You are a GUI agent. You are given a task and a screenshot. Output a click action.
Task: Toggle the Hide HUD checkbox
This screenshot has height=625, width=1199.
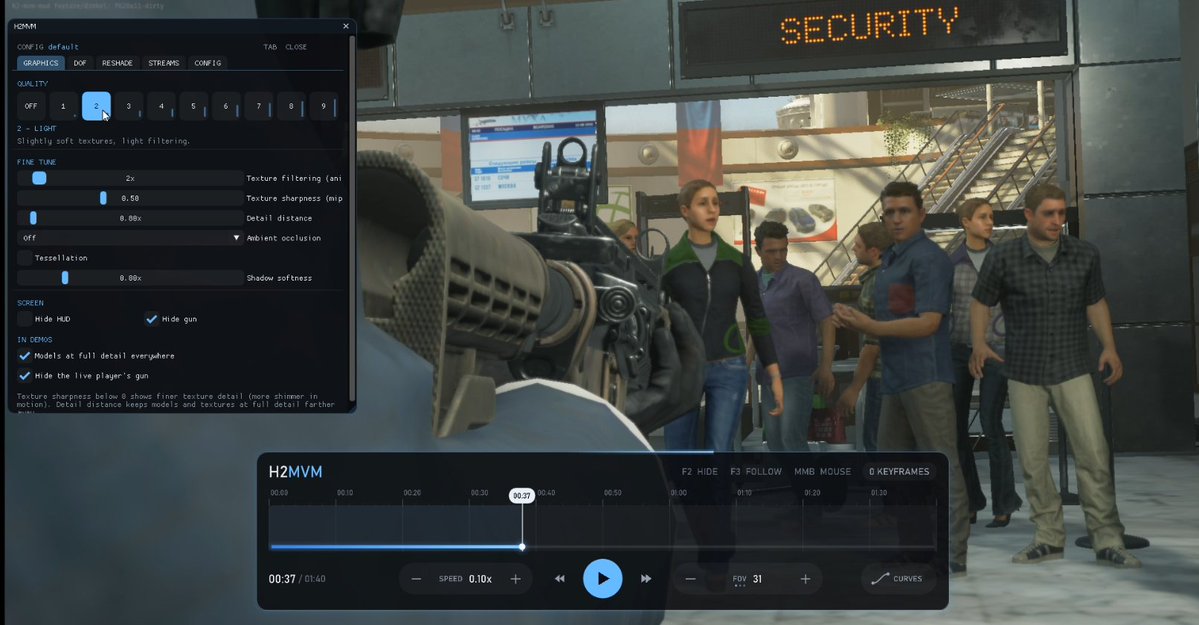point(24,319)
